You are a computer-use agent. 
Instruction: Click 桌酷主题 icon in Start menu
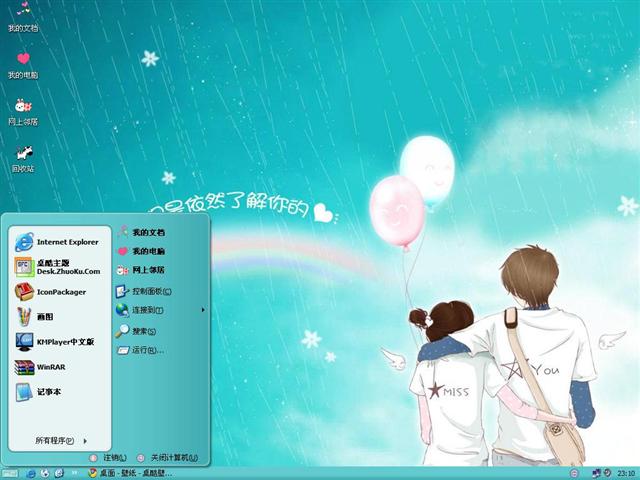[x=24, y=267]
